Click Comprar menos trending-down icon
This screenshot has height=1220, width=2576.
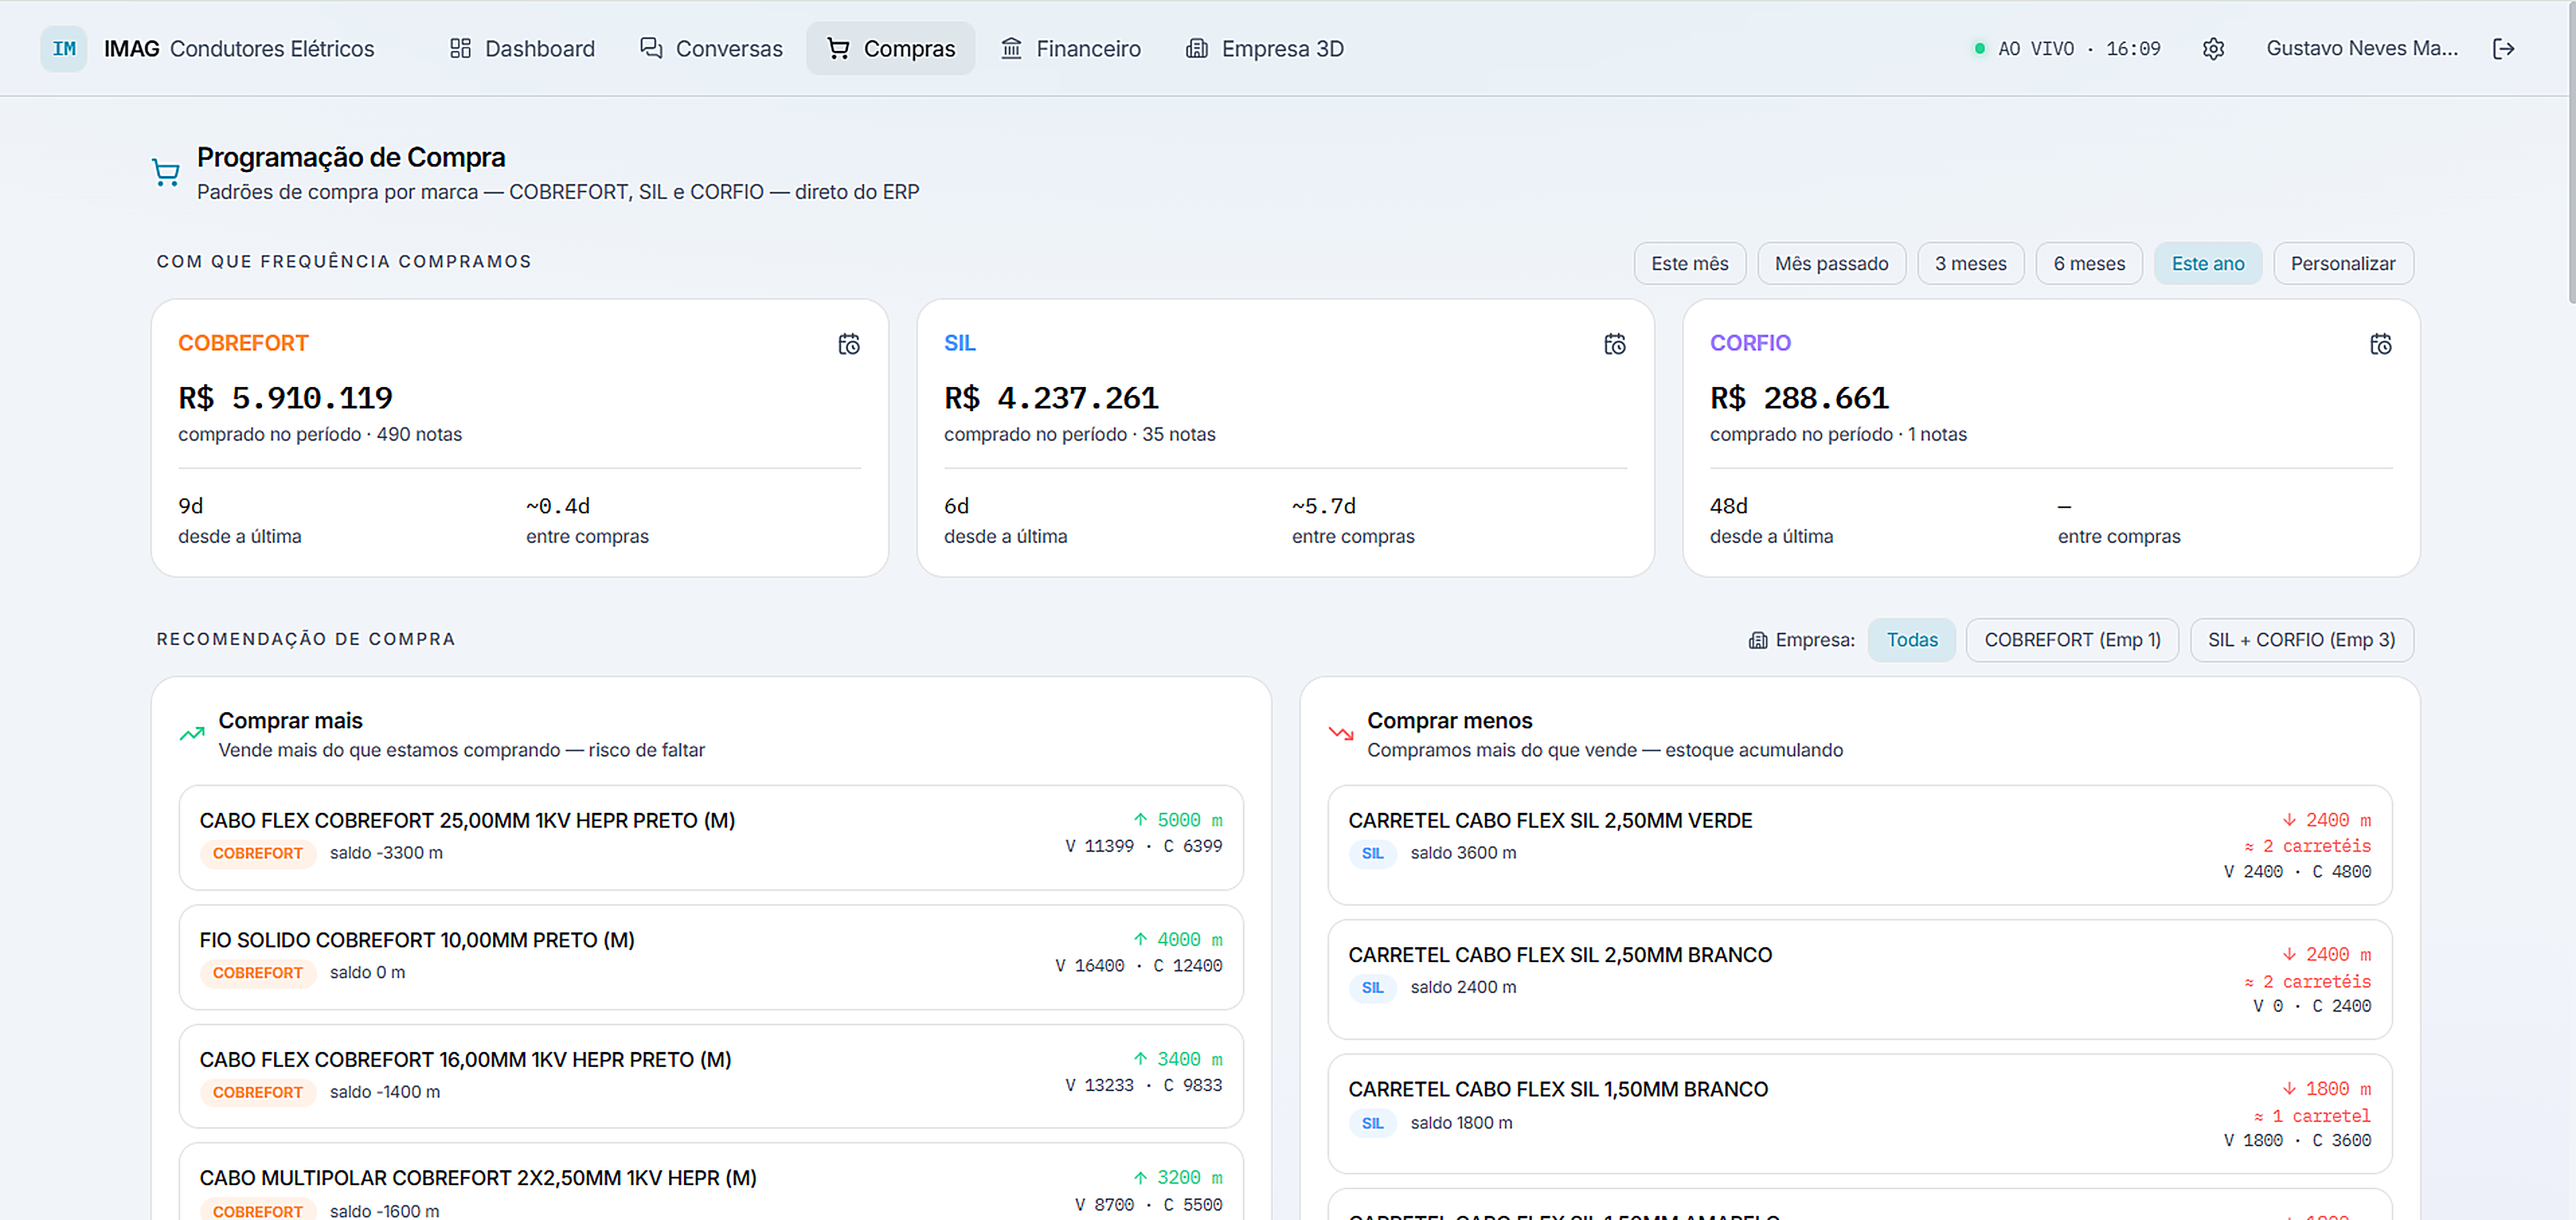tap(1341, 734)
